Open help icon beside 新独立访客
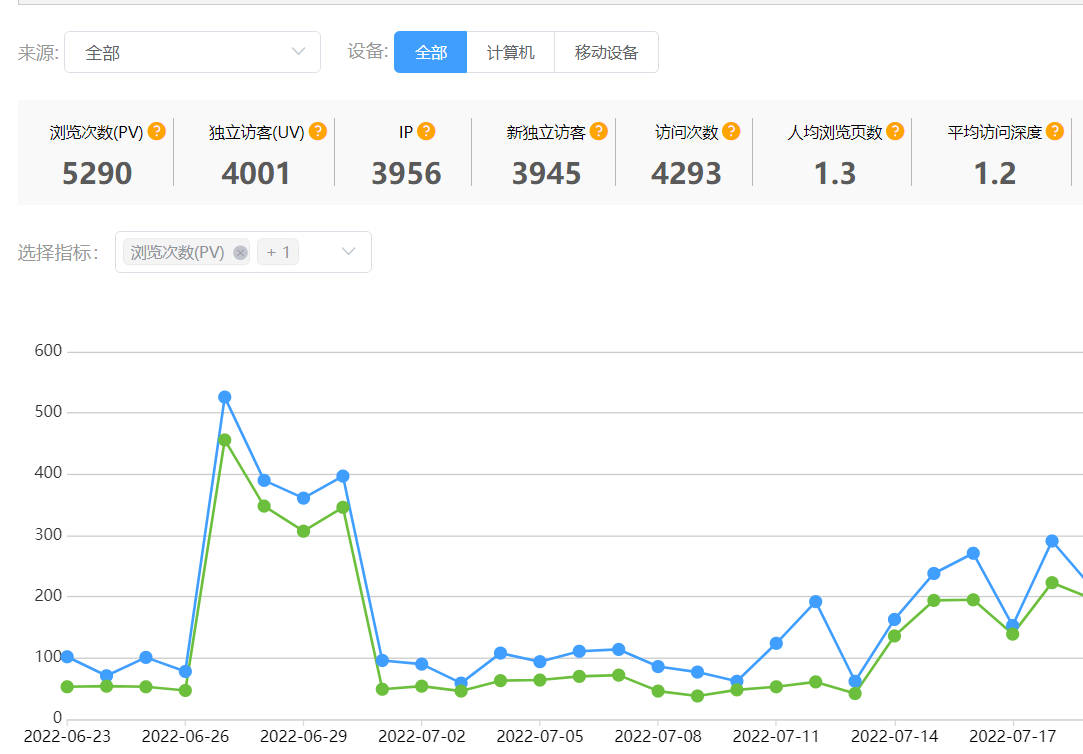The width and height of the screenshot is (1083, 754). pos(599,131)
